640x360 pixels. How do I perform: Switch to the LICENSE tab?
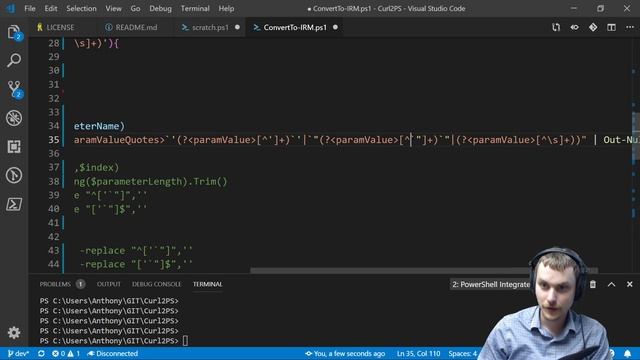point(60,27)
